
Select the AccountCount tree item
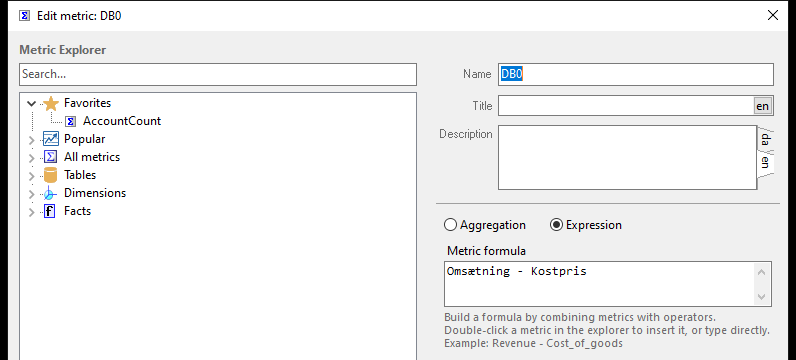pyautogui.click(x=122, y=121)
